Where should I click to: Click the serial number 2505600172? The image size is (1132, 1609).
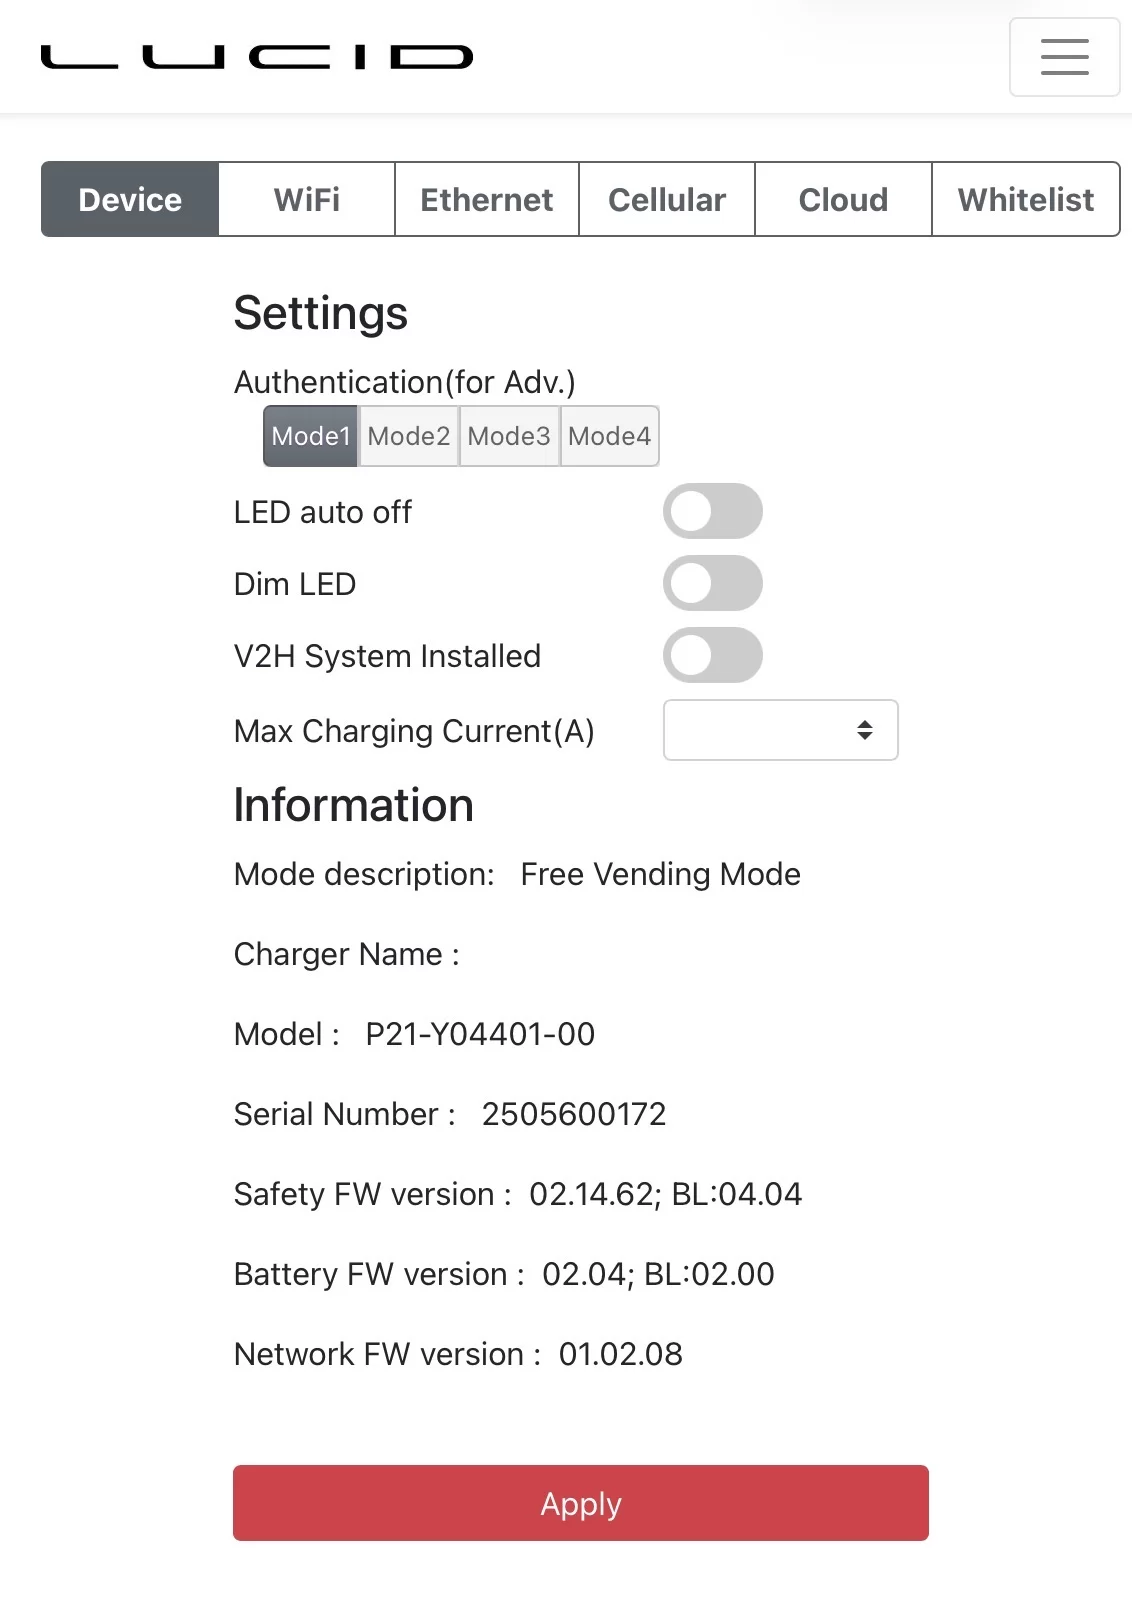click(x=574, y=1114)
